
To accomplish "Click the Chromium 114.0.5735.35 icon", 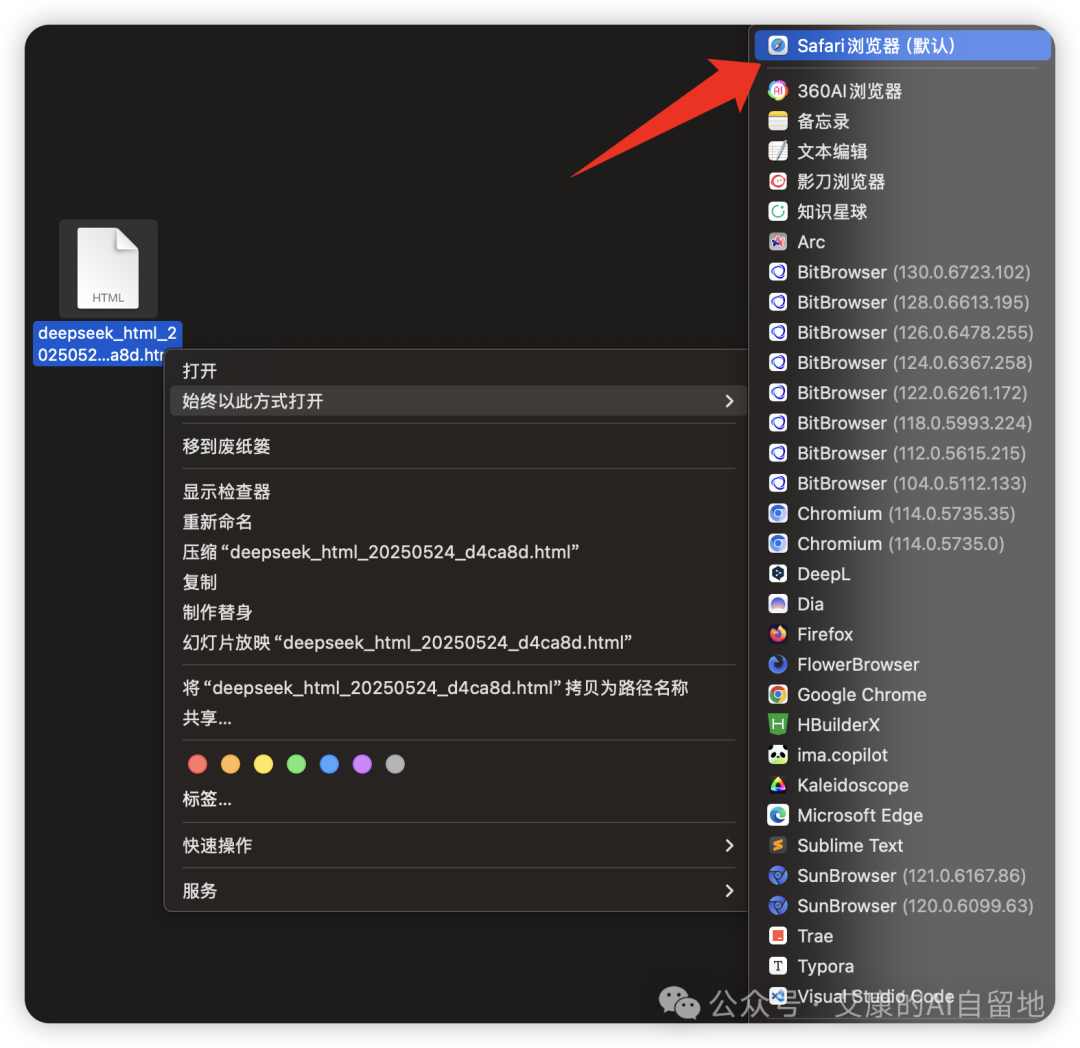I will click(x=778, y=513).
